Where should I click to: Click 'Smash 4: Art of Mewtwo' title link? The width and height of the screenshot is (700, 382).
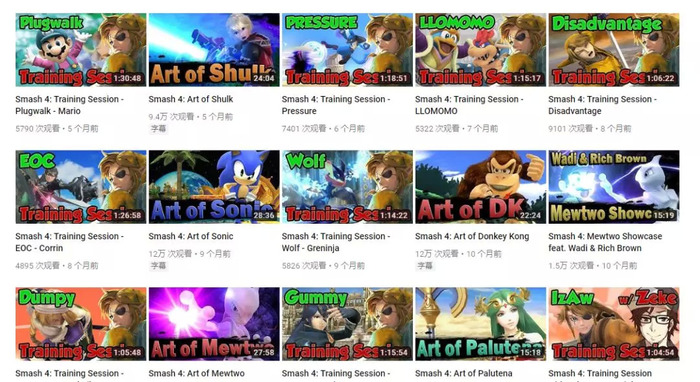pyautogui.click(x=196, y=373)
